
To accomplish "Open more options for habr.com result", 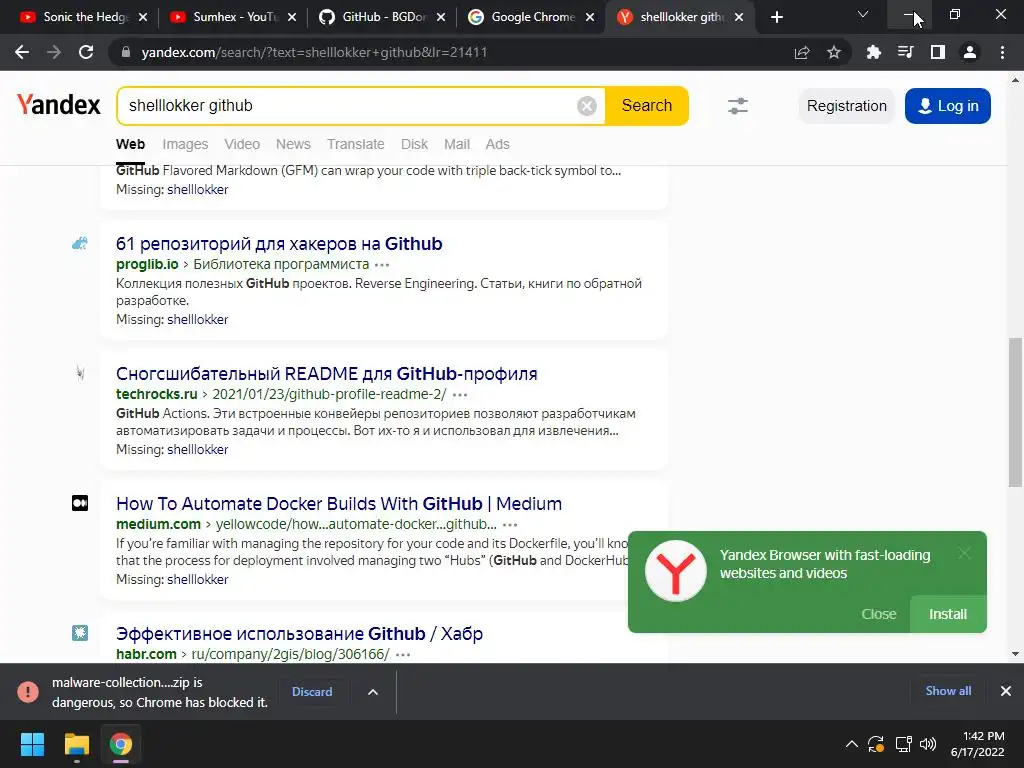I will point(403,654).
